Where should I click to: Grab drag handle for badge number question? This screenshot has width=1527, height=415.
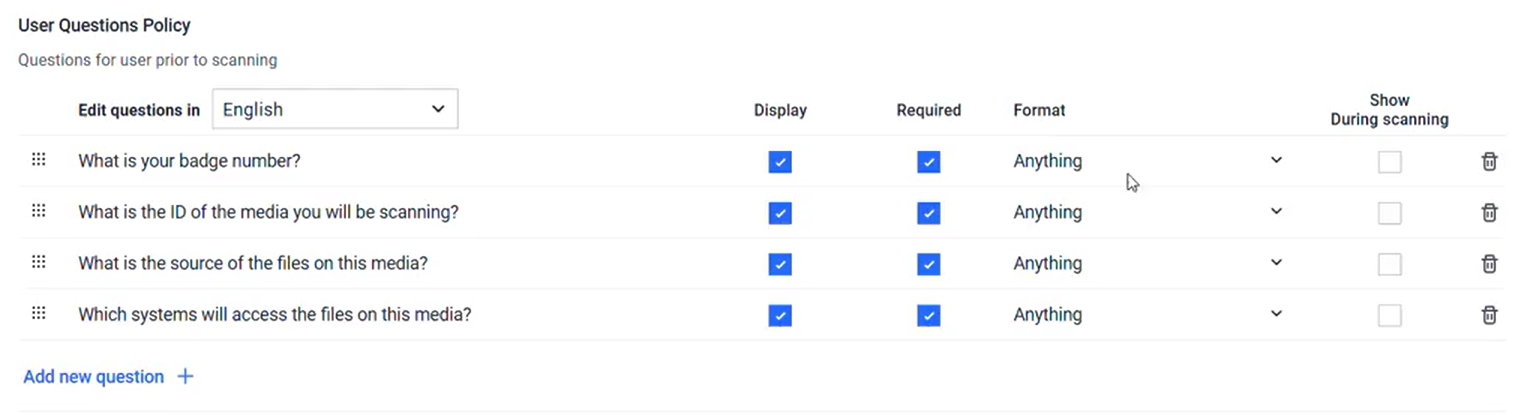[x=39, y=160]
